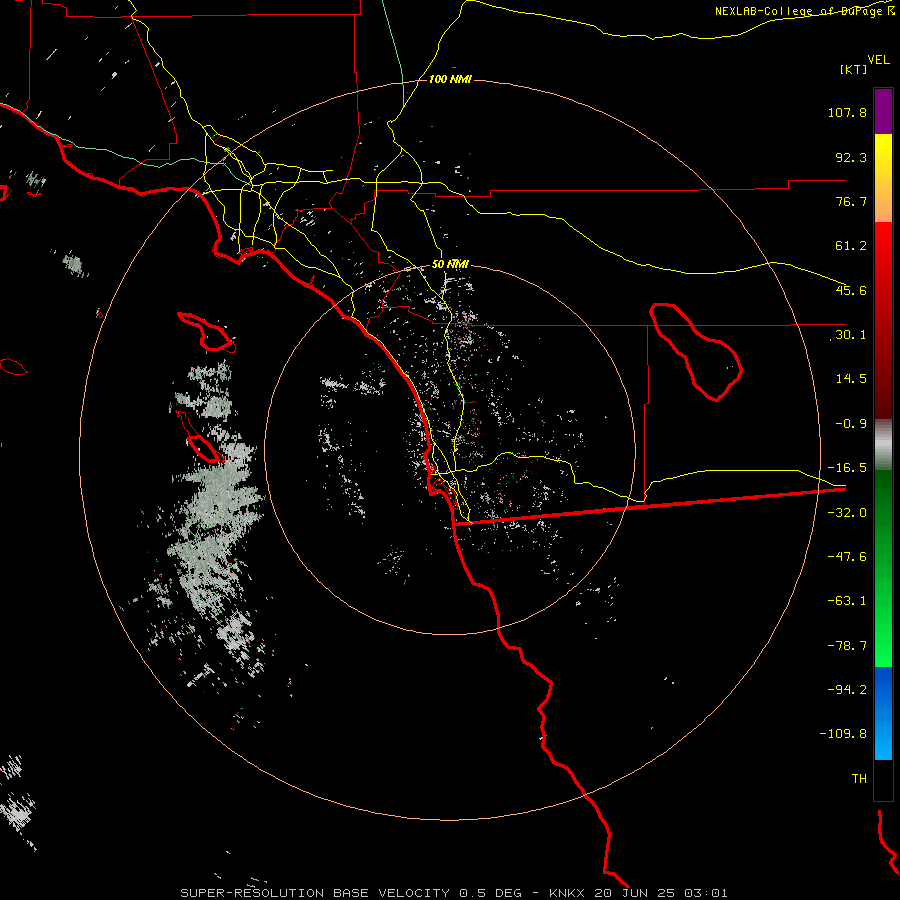Click the Super-Resolution Base Velocity caption
This screenshot has width=900, height=900.
pyautogui.click(x=454, y=893)
